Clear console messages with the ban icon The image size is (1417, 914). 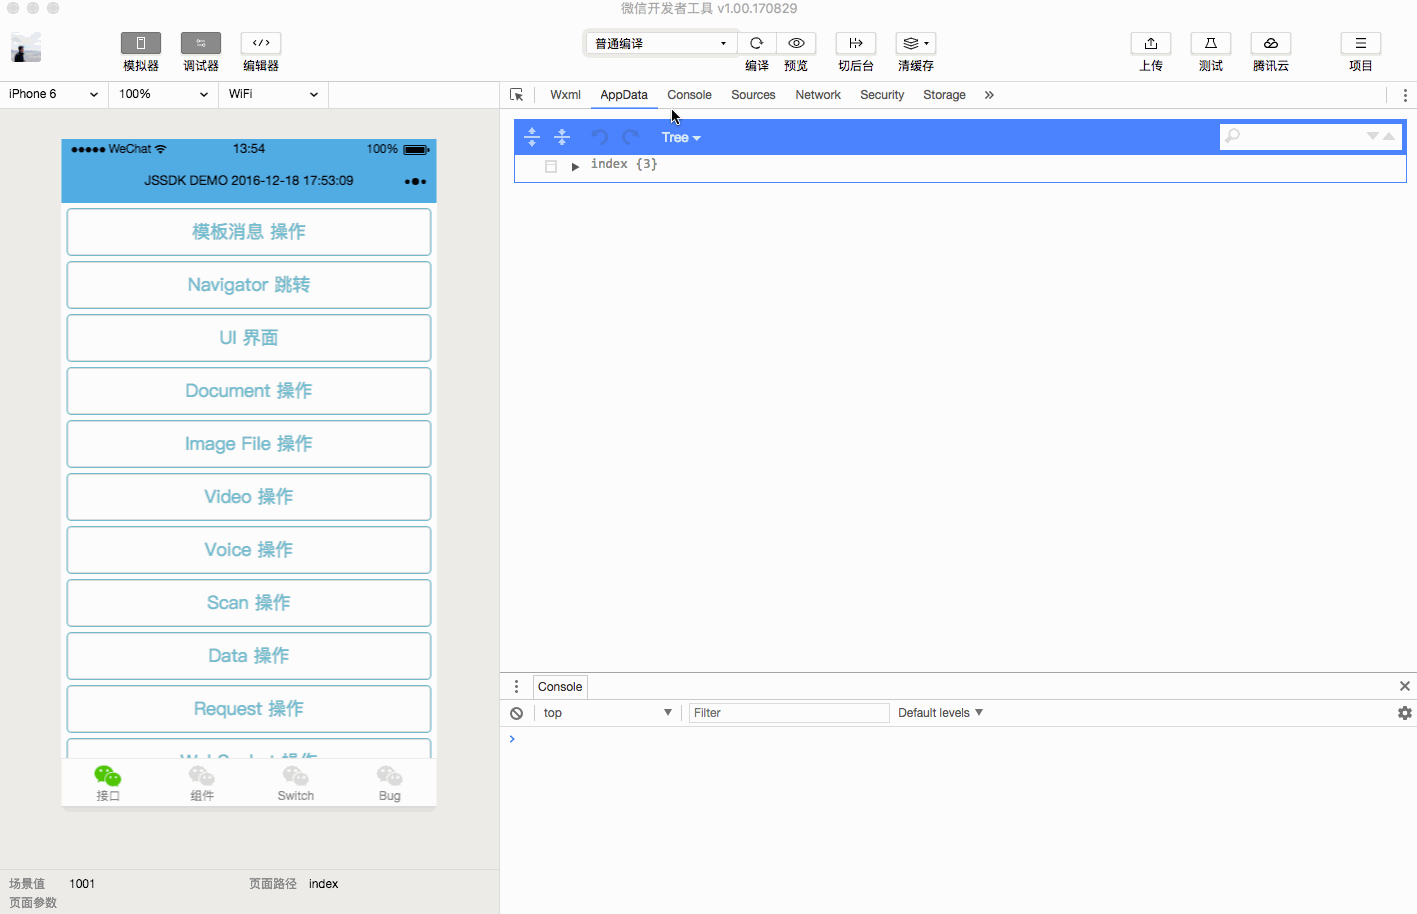[x=516, y=712]
